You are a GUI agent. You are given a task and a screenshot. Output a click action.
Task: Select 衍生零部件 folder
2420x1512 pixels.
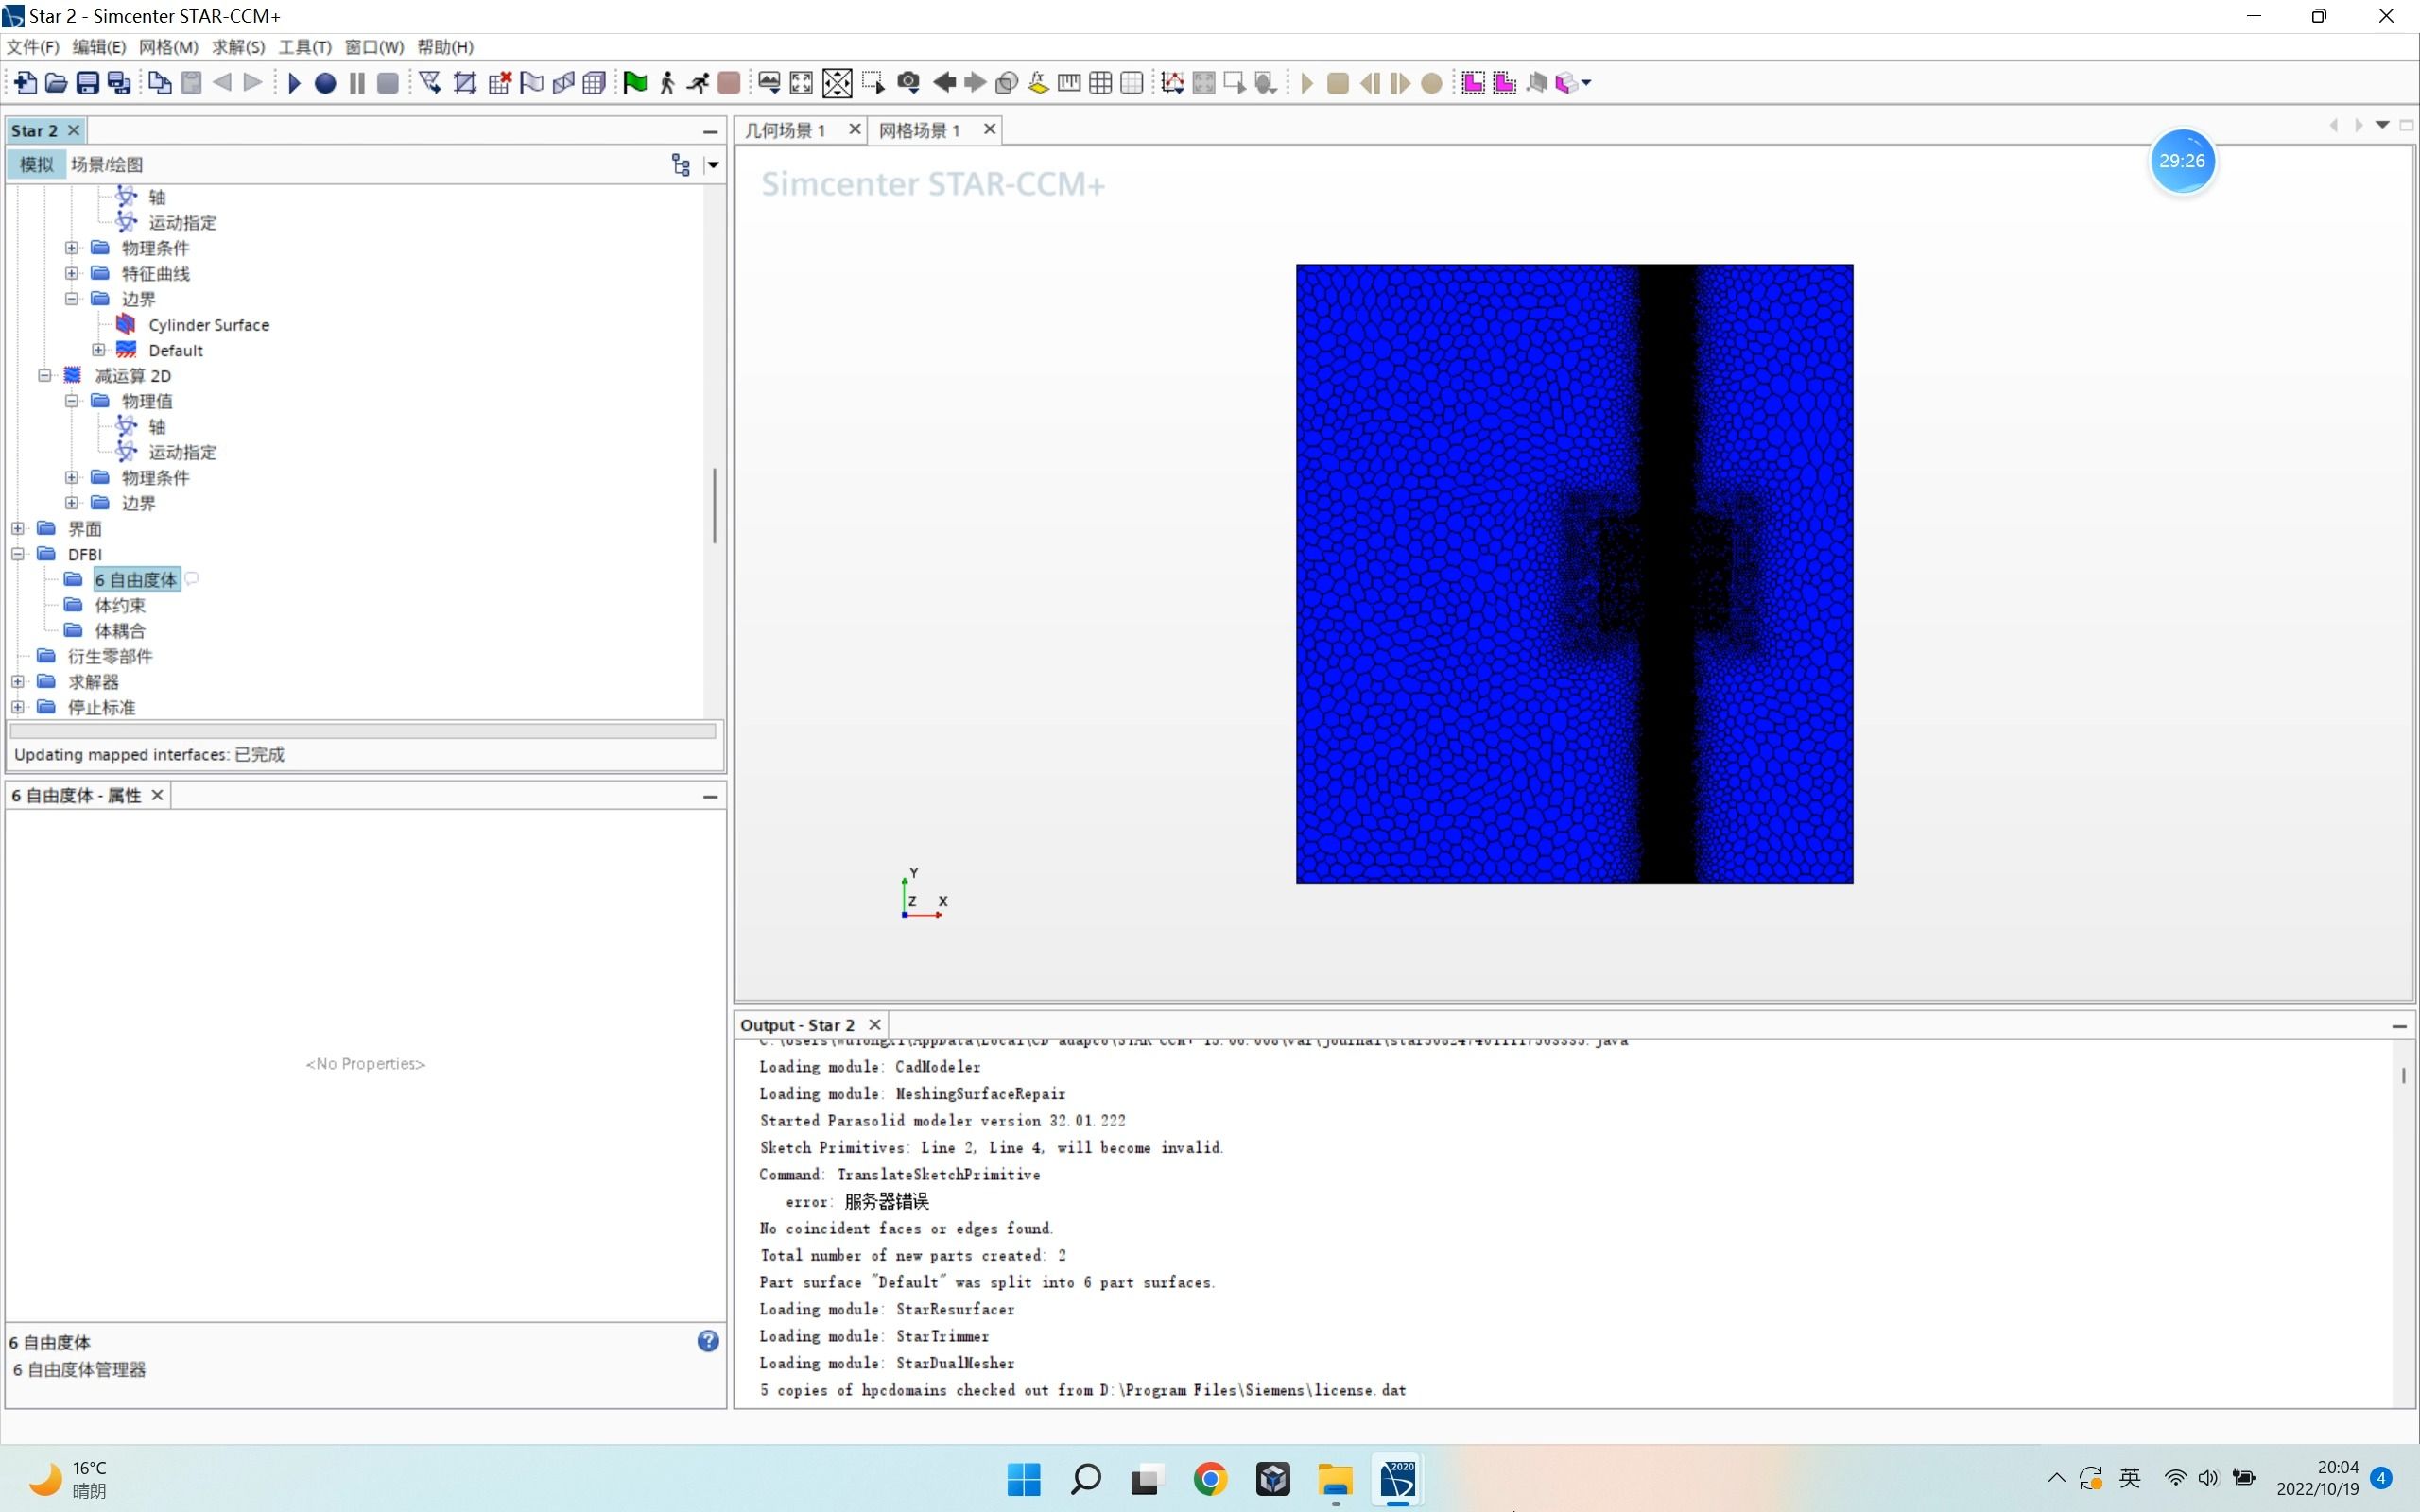click(x=110, y=656)
